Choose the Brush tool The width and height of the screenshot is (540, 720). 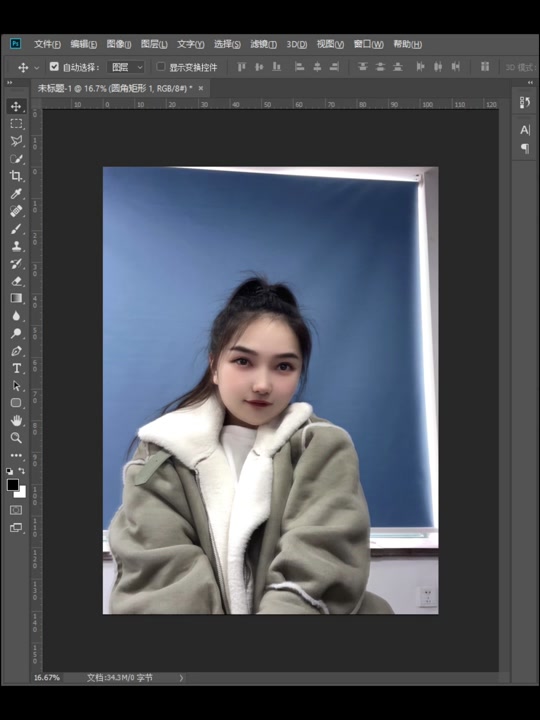pos(16,229)
